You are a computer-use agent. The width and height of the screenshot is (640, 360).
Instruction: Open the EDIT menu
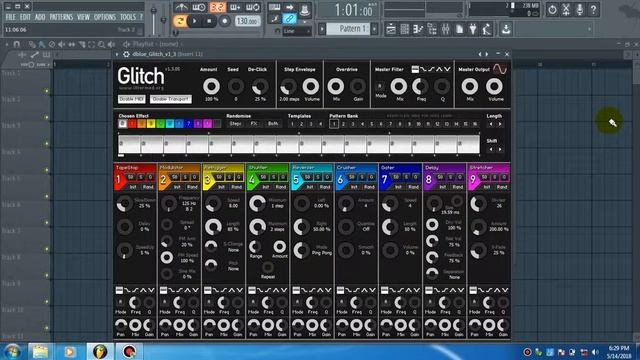click(x=25, y=17)
